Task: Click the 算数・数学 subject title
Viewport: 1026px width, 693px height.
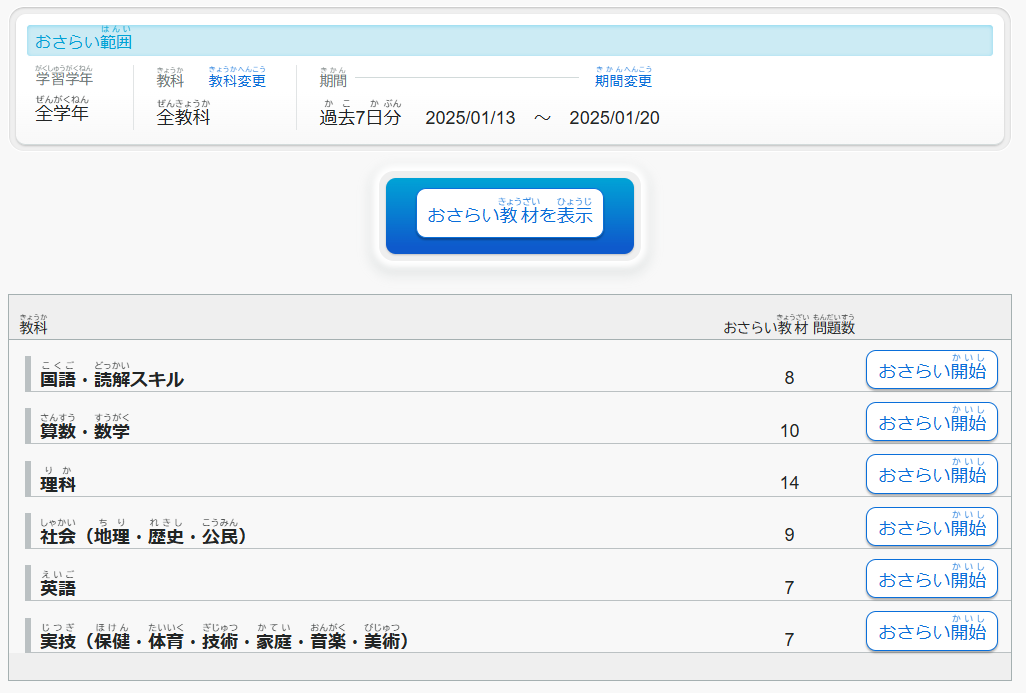Action: coord(85,432)
